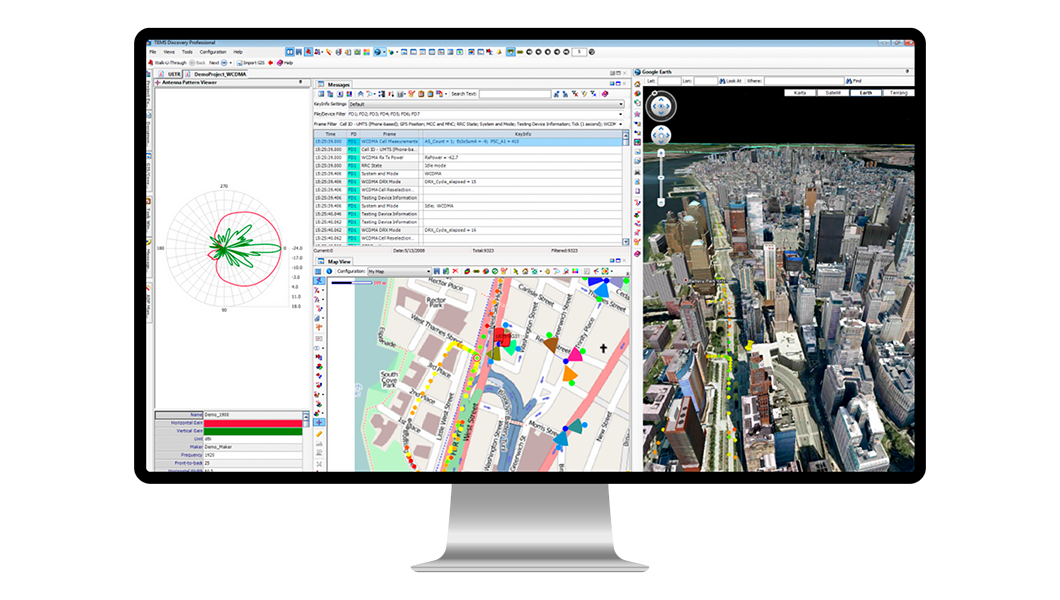Image resolution: width=1060 pixels, height=600 pixels.
Task: Click the Walk-U-Through button
Action: tap(168, 63)
